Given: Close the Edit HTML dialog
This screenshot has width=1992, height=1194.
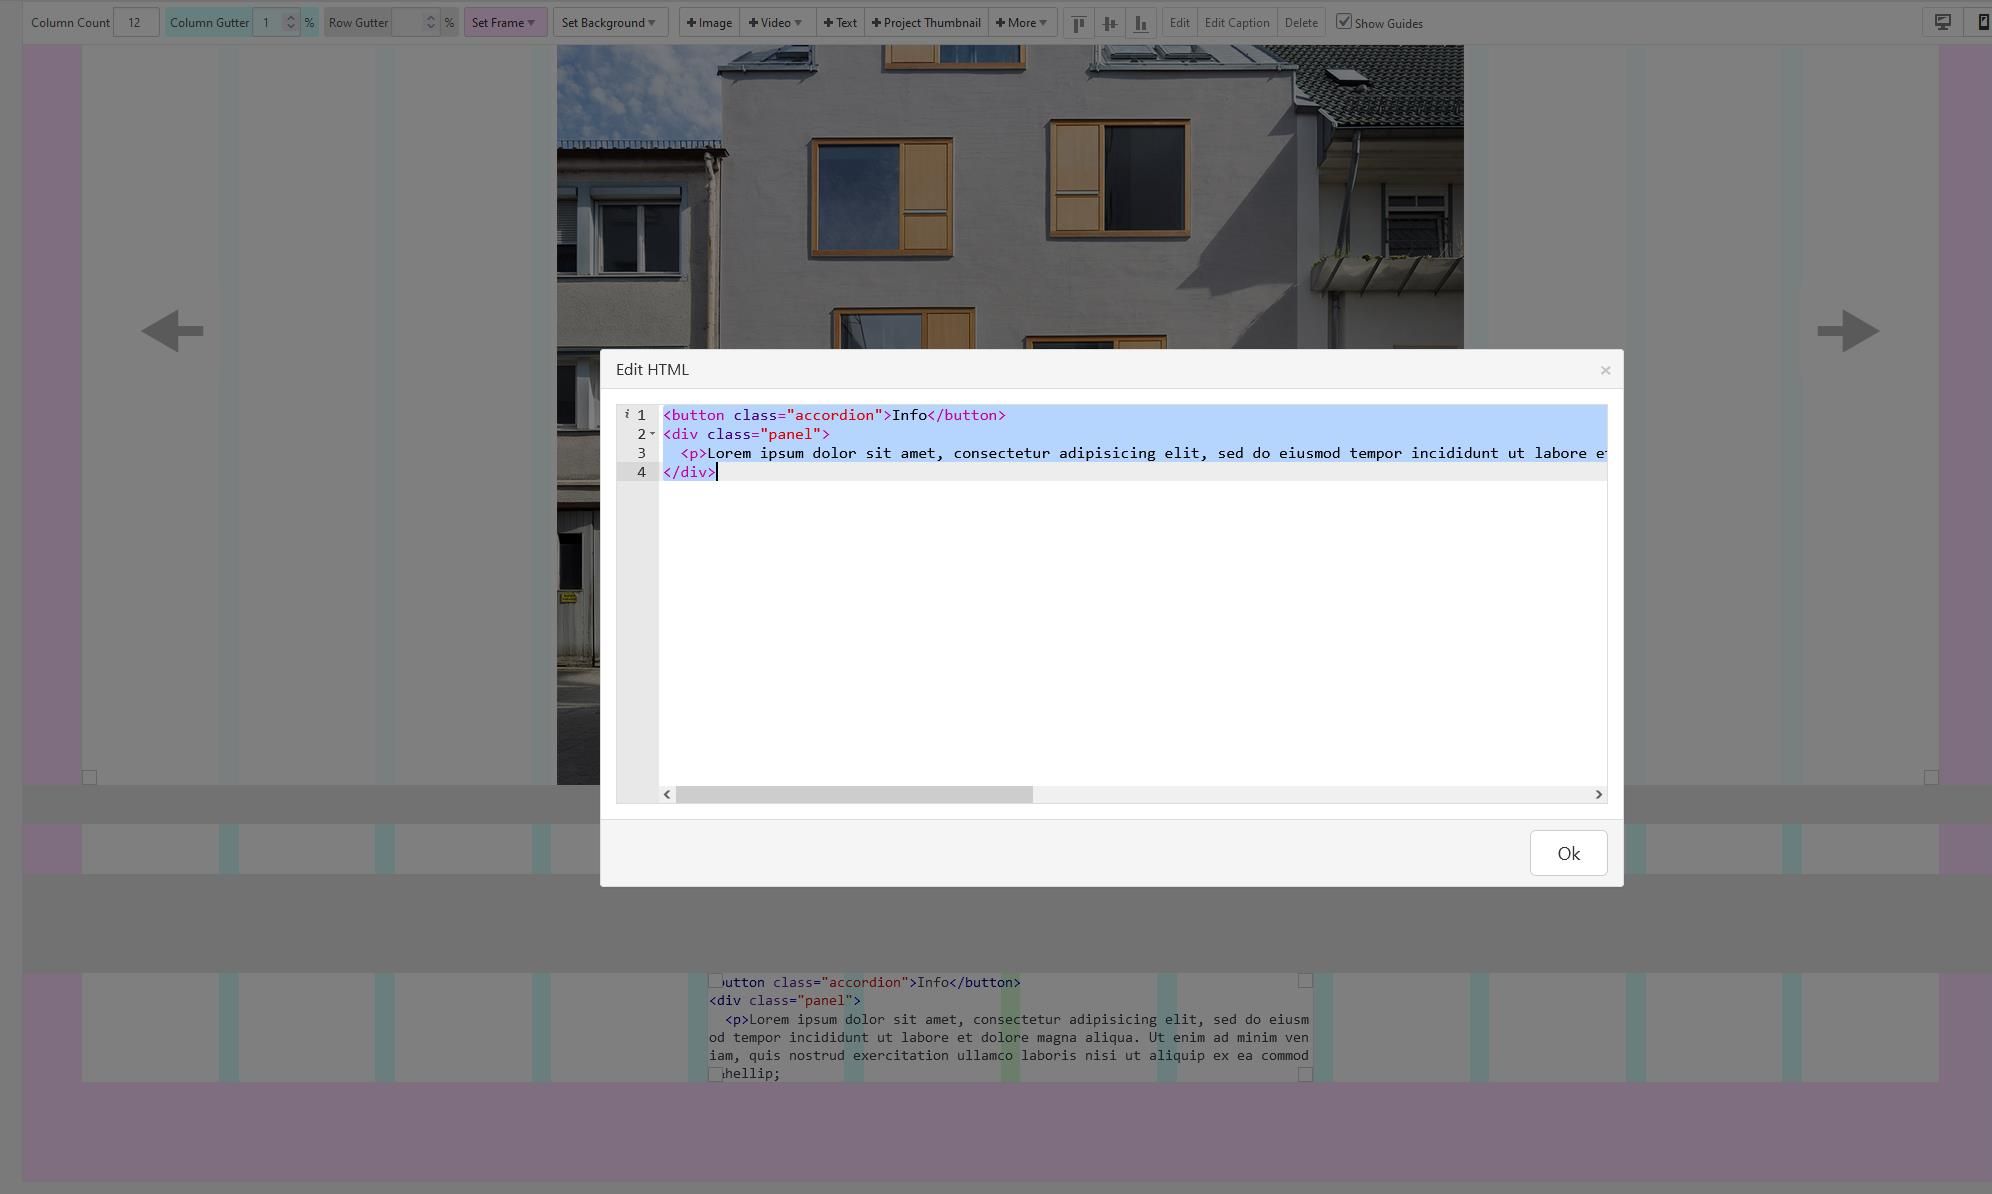Looking at the screenshot, I should pyautogui.click(x=1605, y=371).
